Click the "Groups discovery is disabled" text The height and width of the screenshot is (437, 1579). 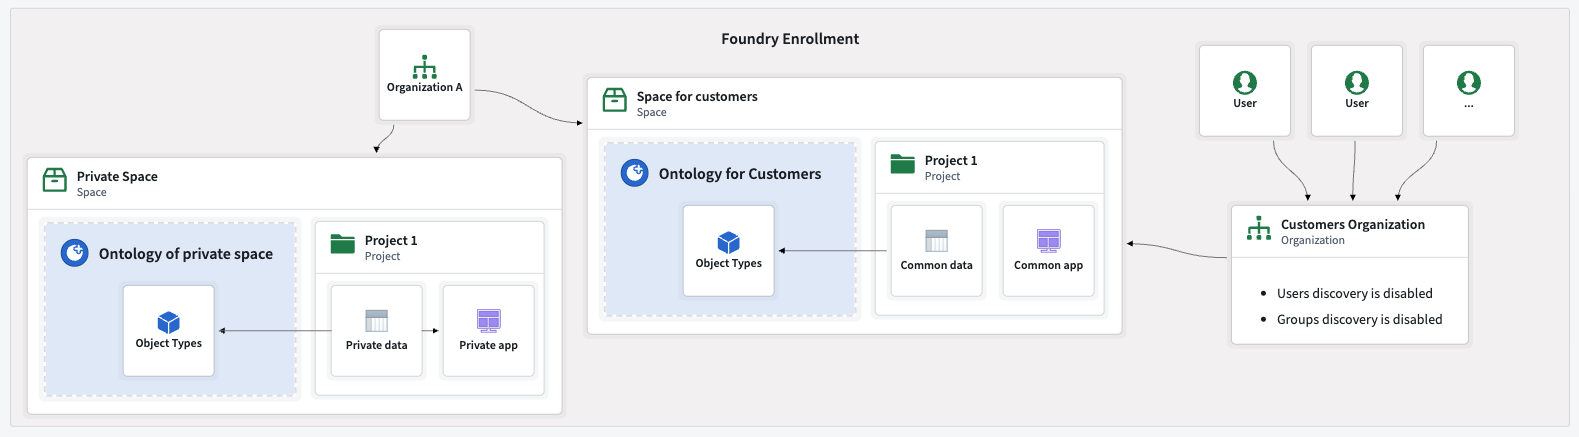(x=1359, y=319)
